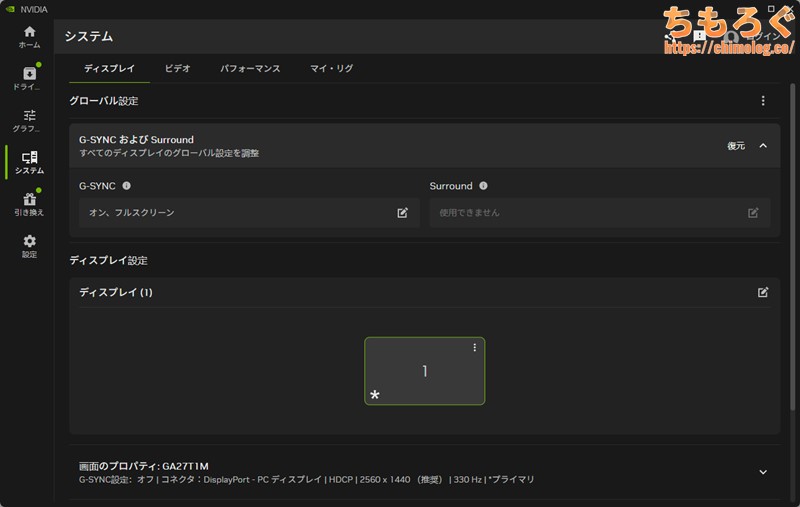
Task: Click the 復元 (Restore) button
Action: click(x=736, y=146)
